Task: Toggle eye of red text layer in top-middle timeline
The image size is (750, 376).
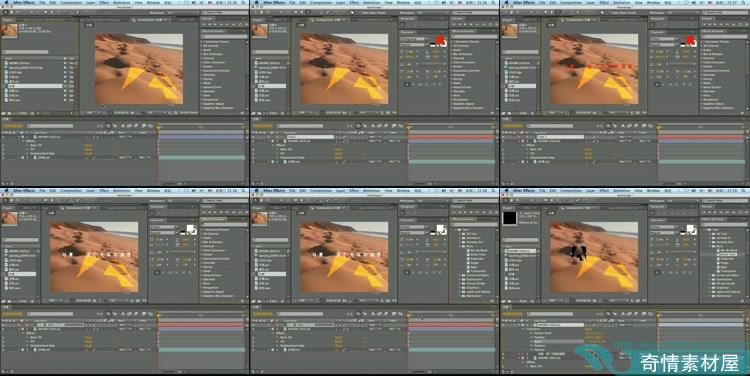Action: (254, 137)
